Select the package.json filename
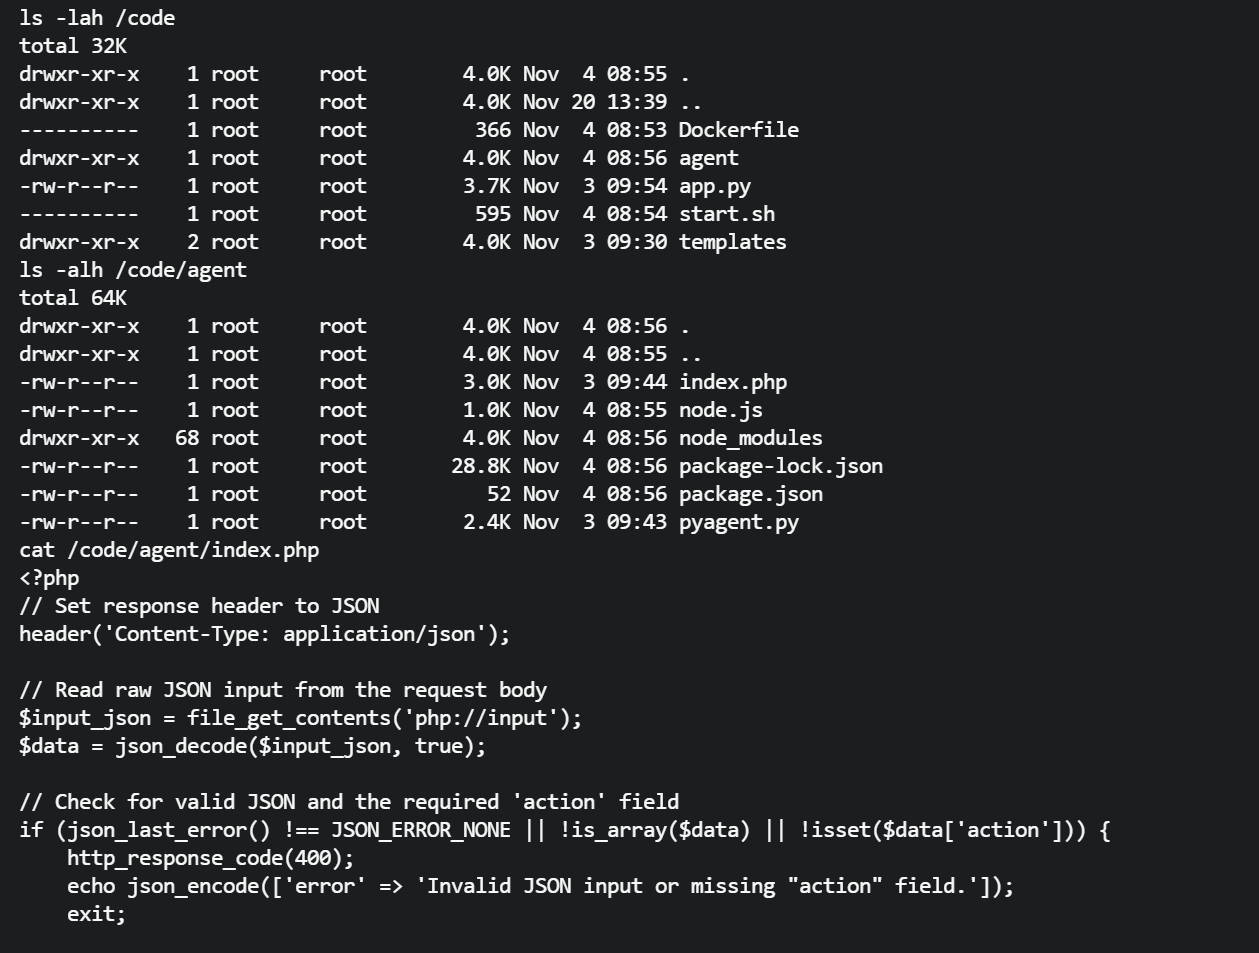 point(750,494)
